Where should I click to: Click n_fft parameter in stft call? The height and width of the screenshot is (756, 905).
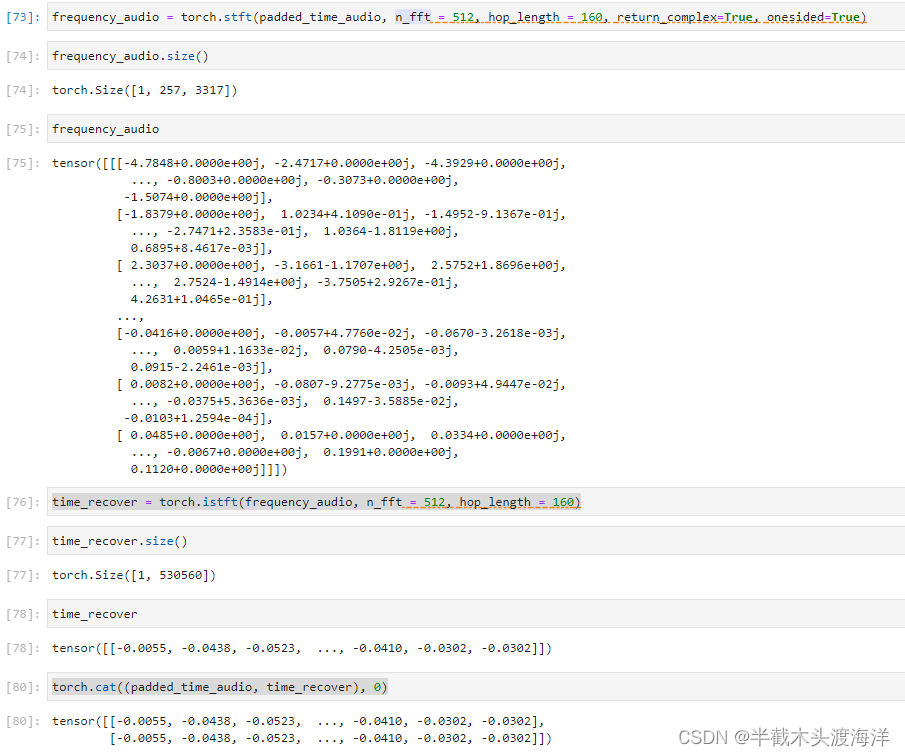coord(413,17)
